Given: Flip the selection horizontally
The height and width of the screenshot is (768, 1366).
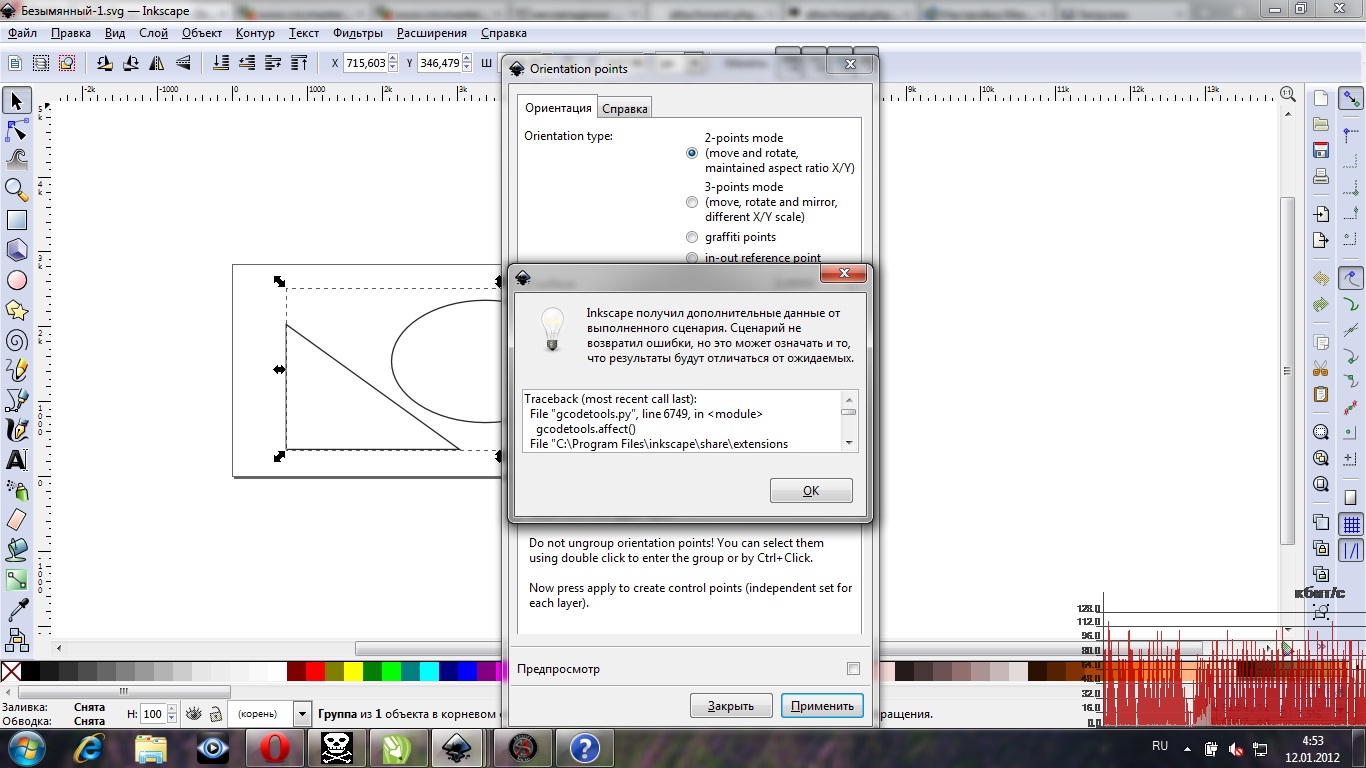Looking at the screenshot, I should tap(156, 63).
